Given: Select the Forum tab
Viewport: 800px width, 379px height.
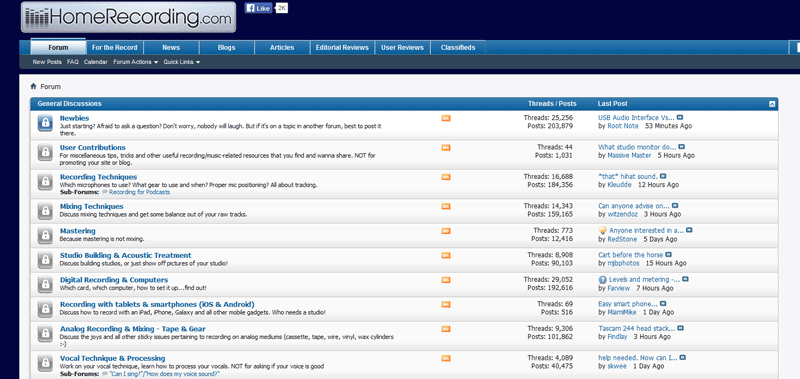Looking at the screenshot, I should (58, 47).
